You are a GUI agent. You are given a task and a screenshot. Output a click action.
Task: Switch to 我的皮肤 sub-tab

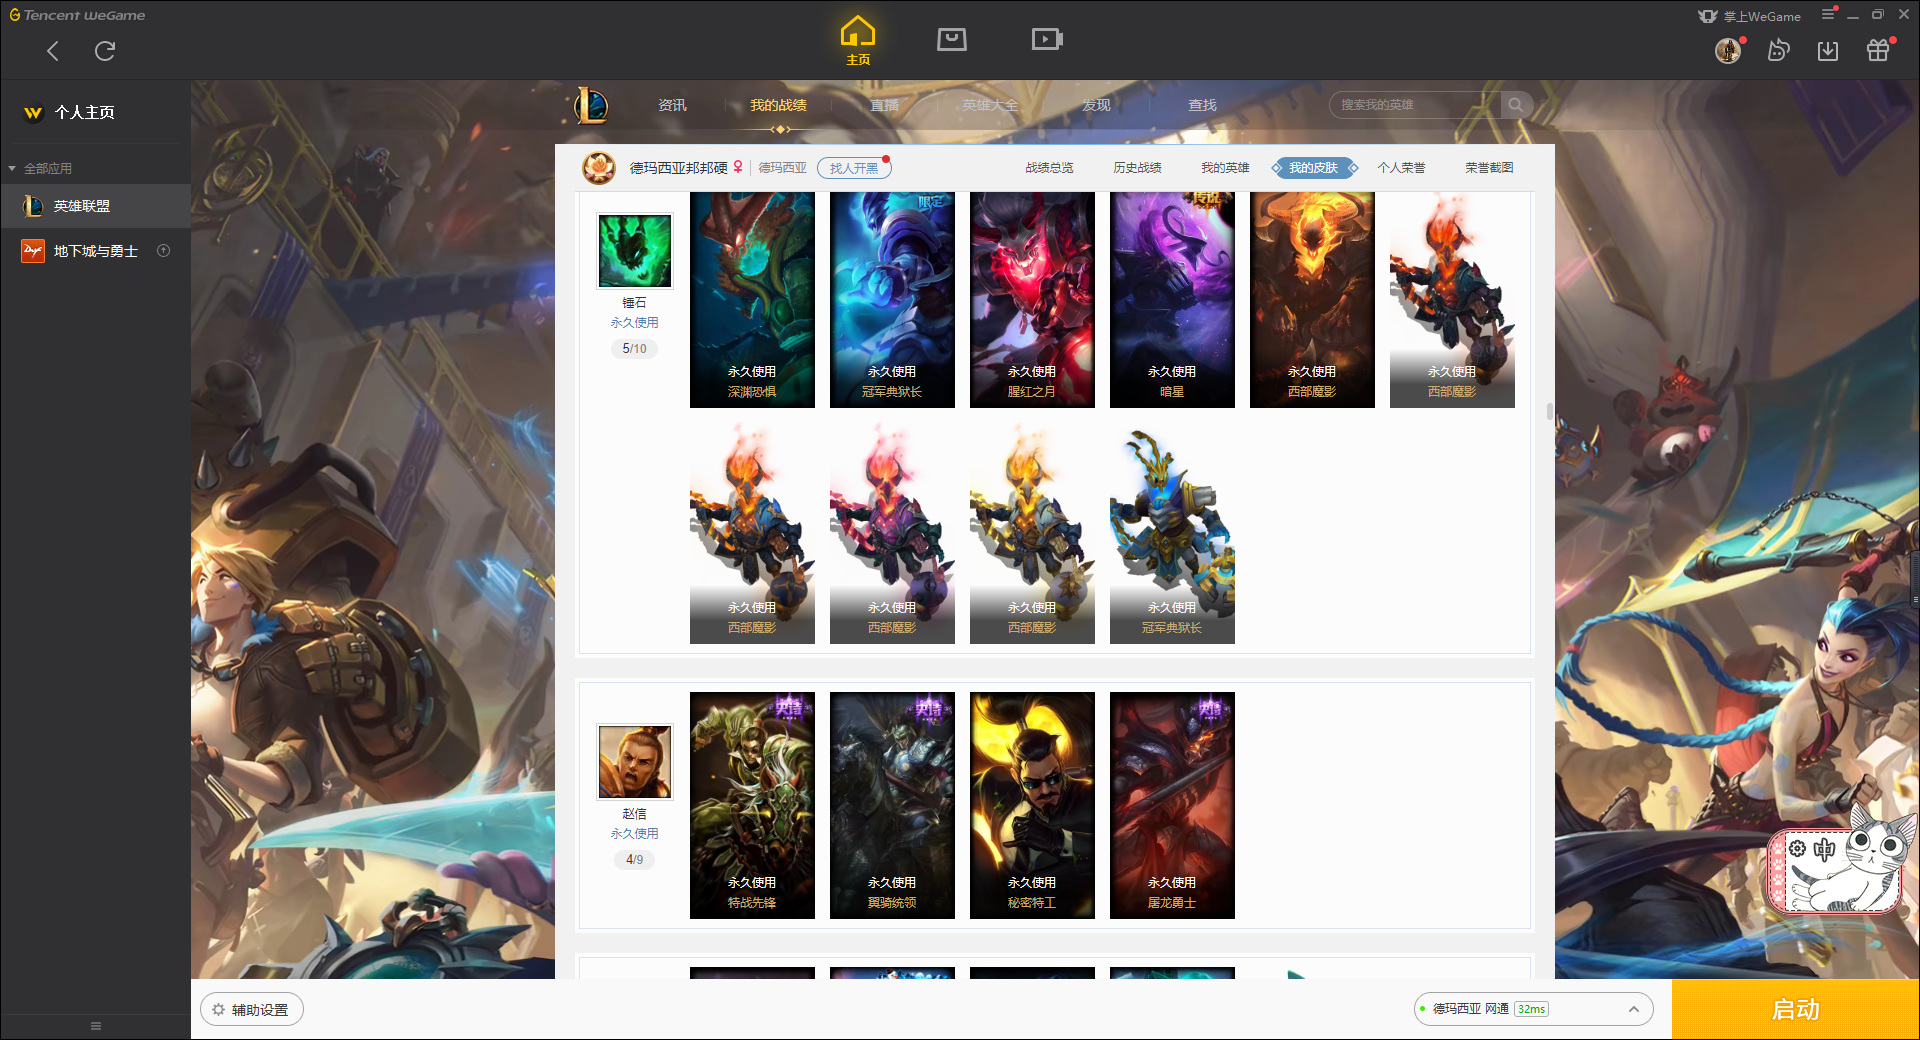click(x=1313, y=168)
